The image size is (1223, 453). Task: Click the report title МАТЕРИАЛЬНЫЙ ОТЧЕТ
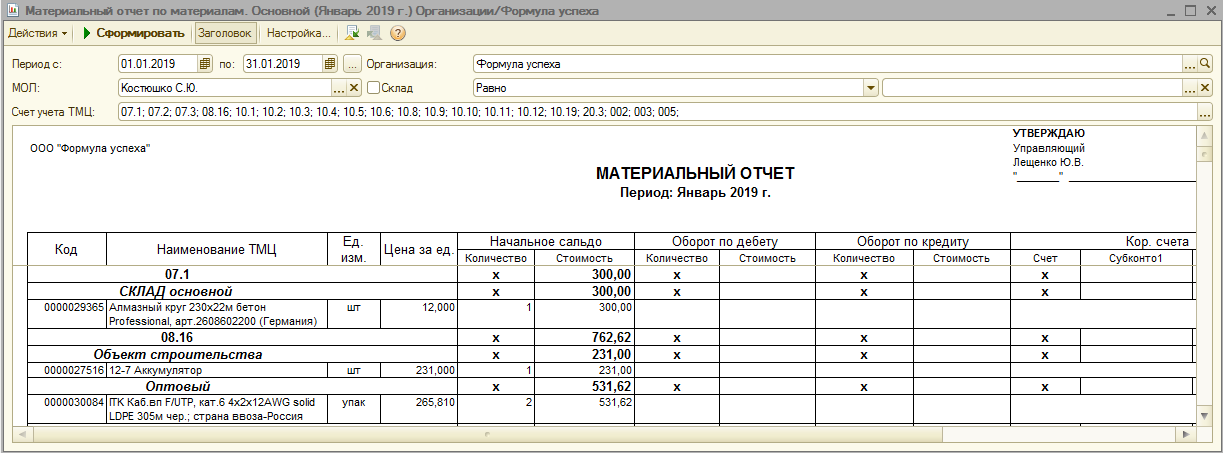pos(696,174)
